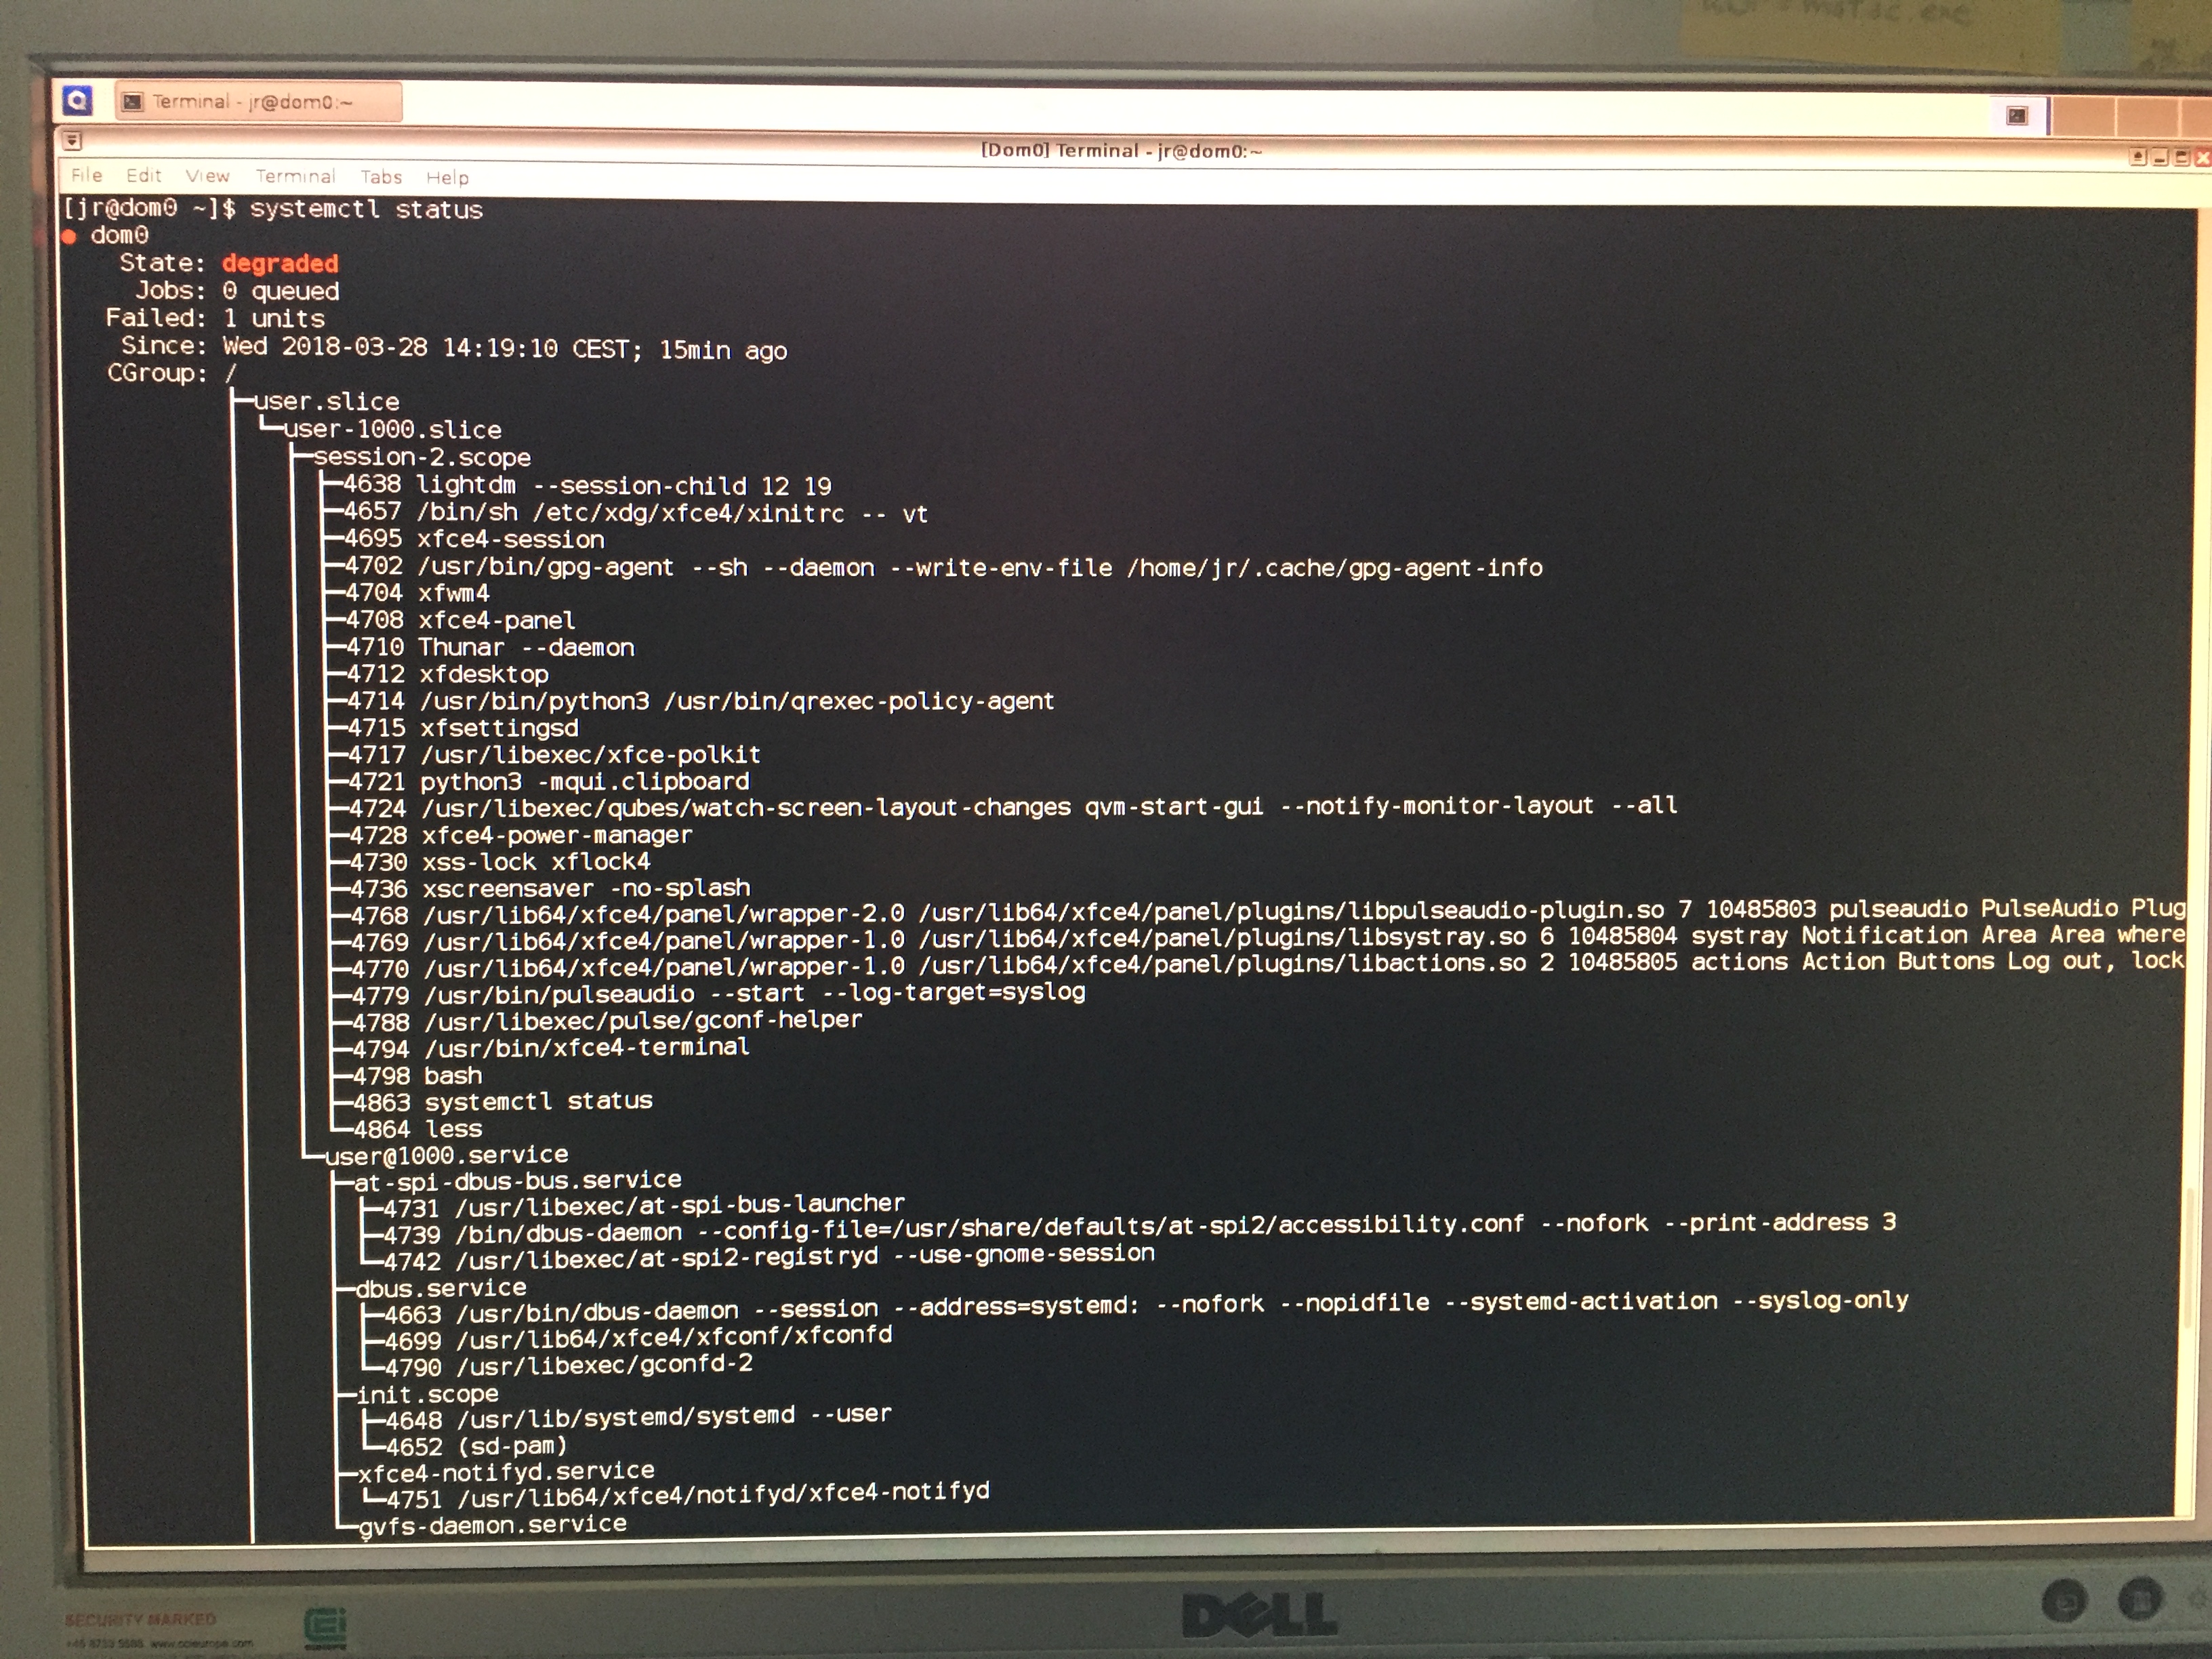The height and width of the screenshot is (1659, 2212).
Task: Open the Tabs menu
Action: 381,177
